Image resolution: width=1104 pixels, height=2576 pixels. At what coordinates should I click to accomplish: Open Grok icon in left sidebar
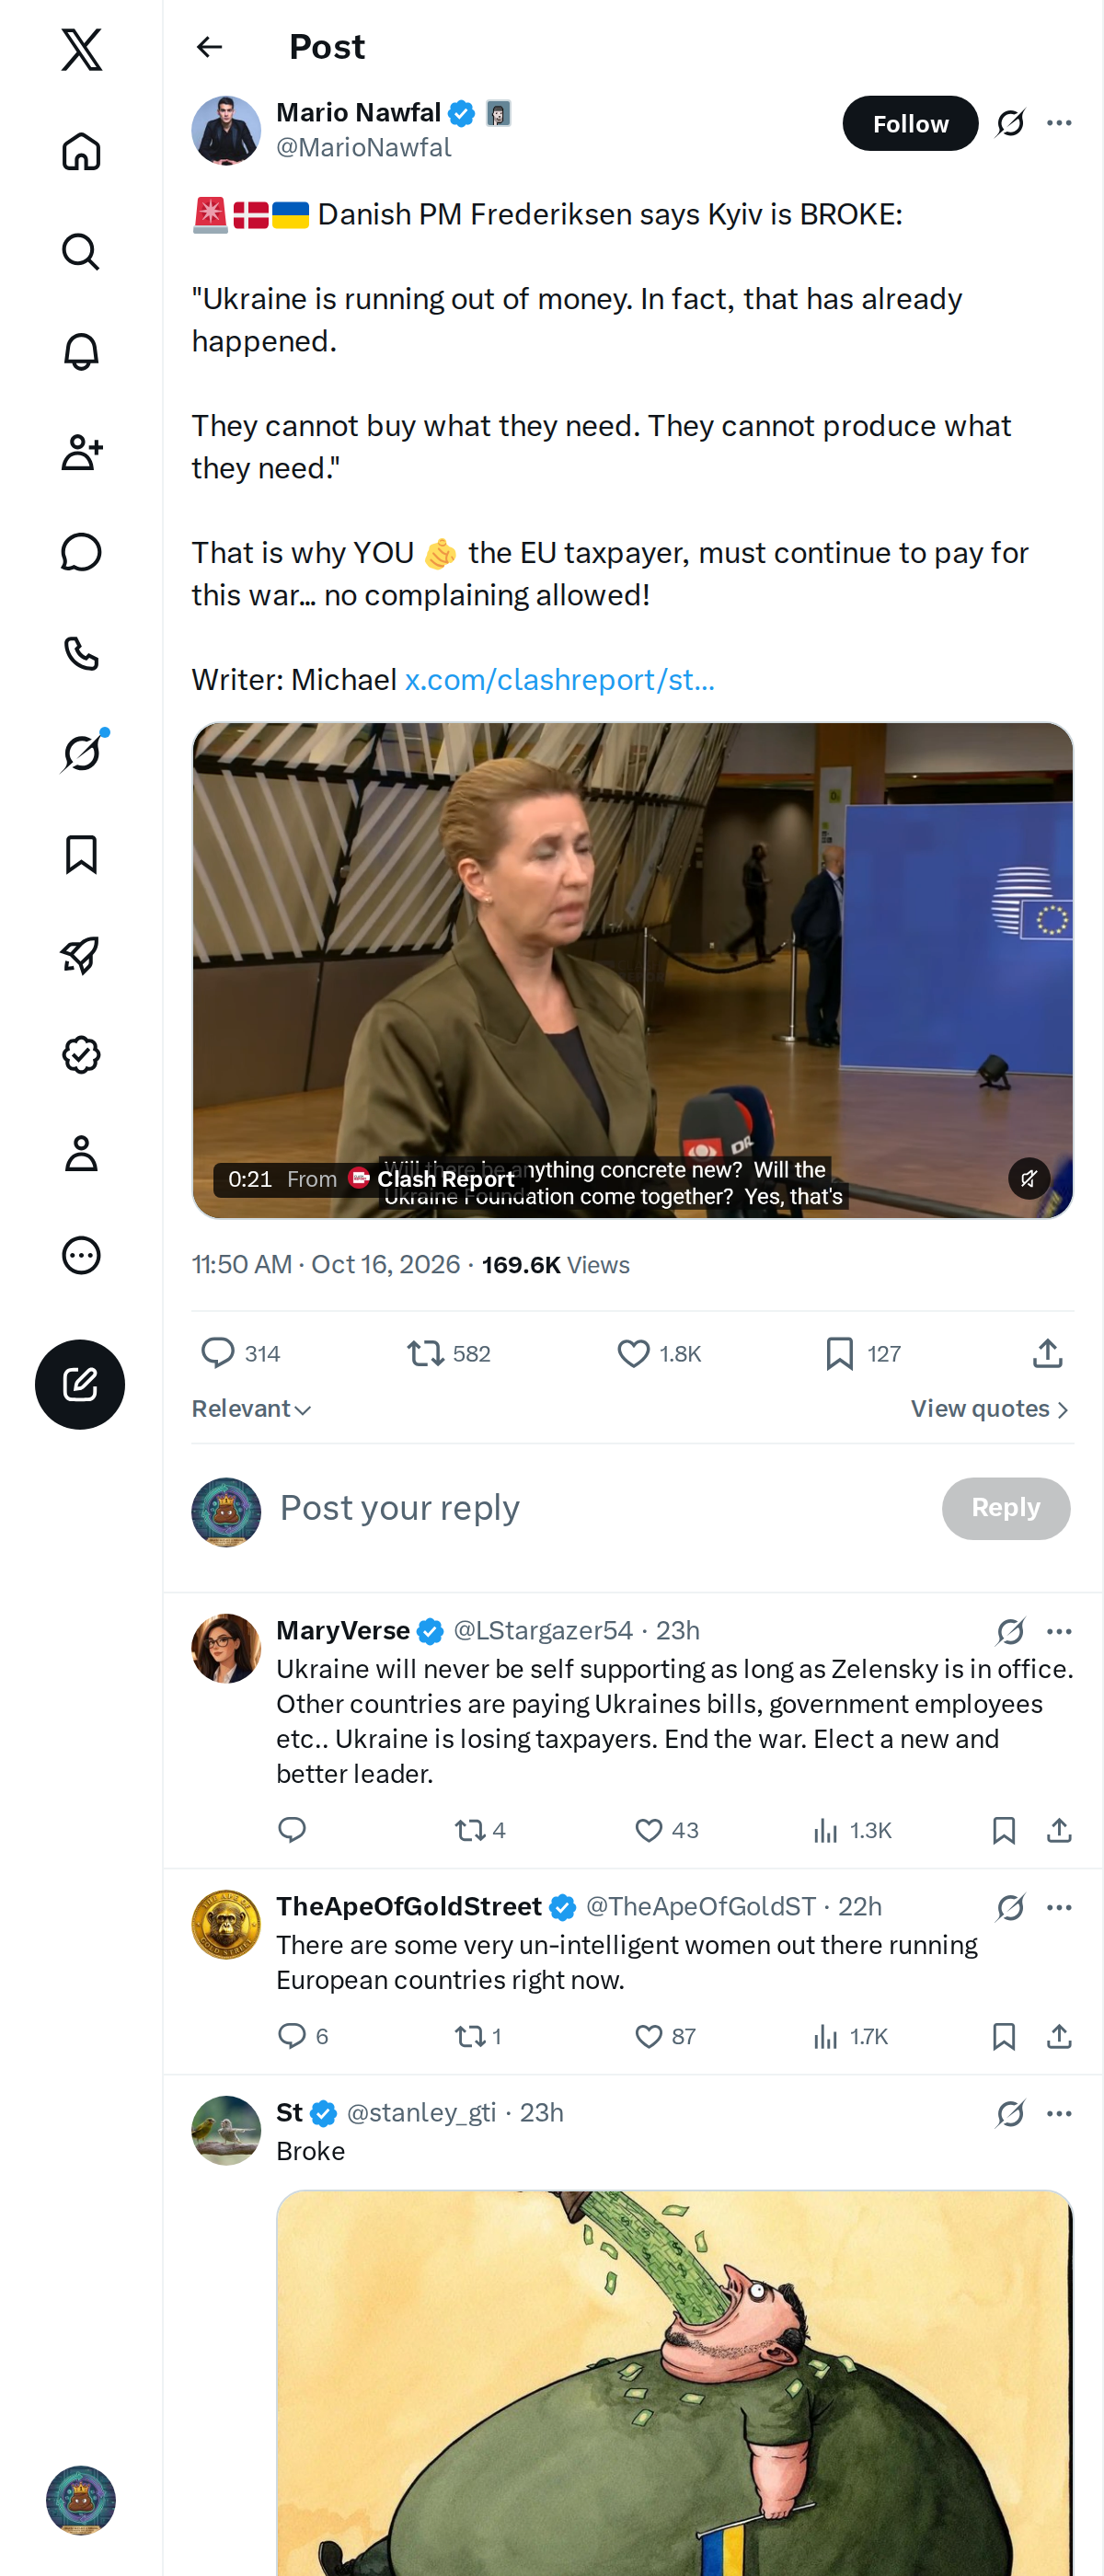click(81, 753)
